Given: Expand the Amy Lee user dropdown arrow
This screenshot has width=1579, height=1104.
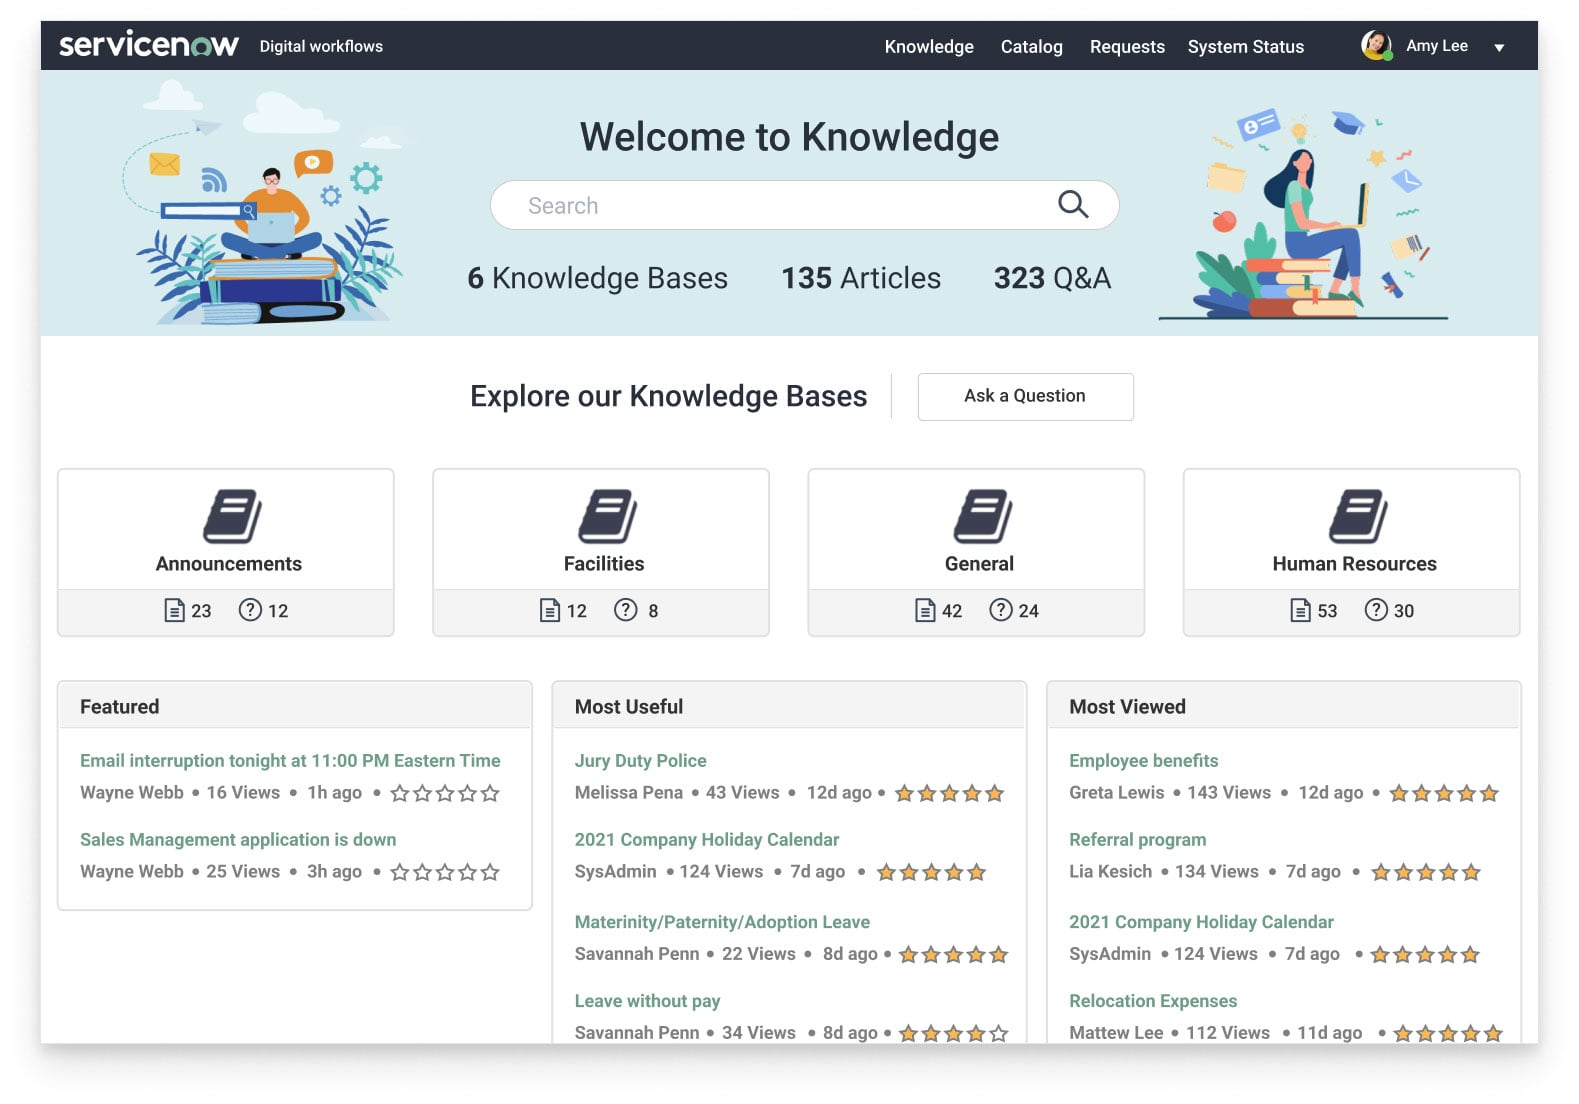Looking at the screenshot, I should [x=1499, y=47].
